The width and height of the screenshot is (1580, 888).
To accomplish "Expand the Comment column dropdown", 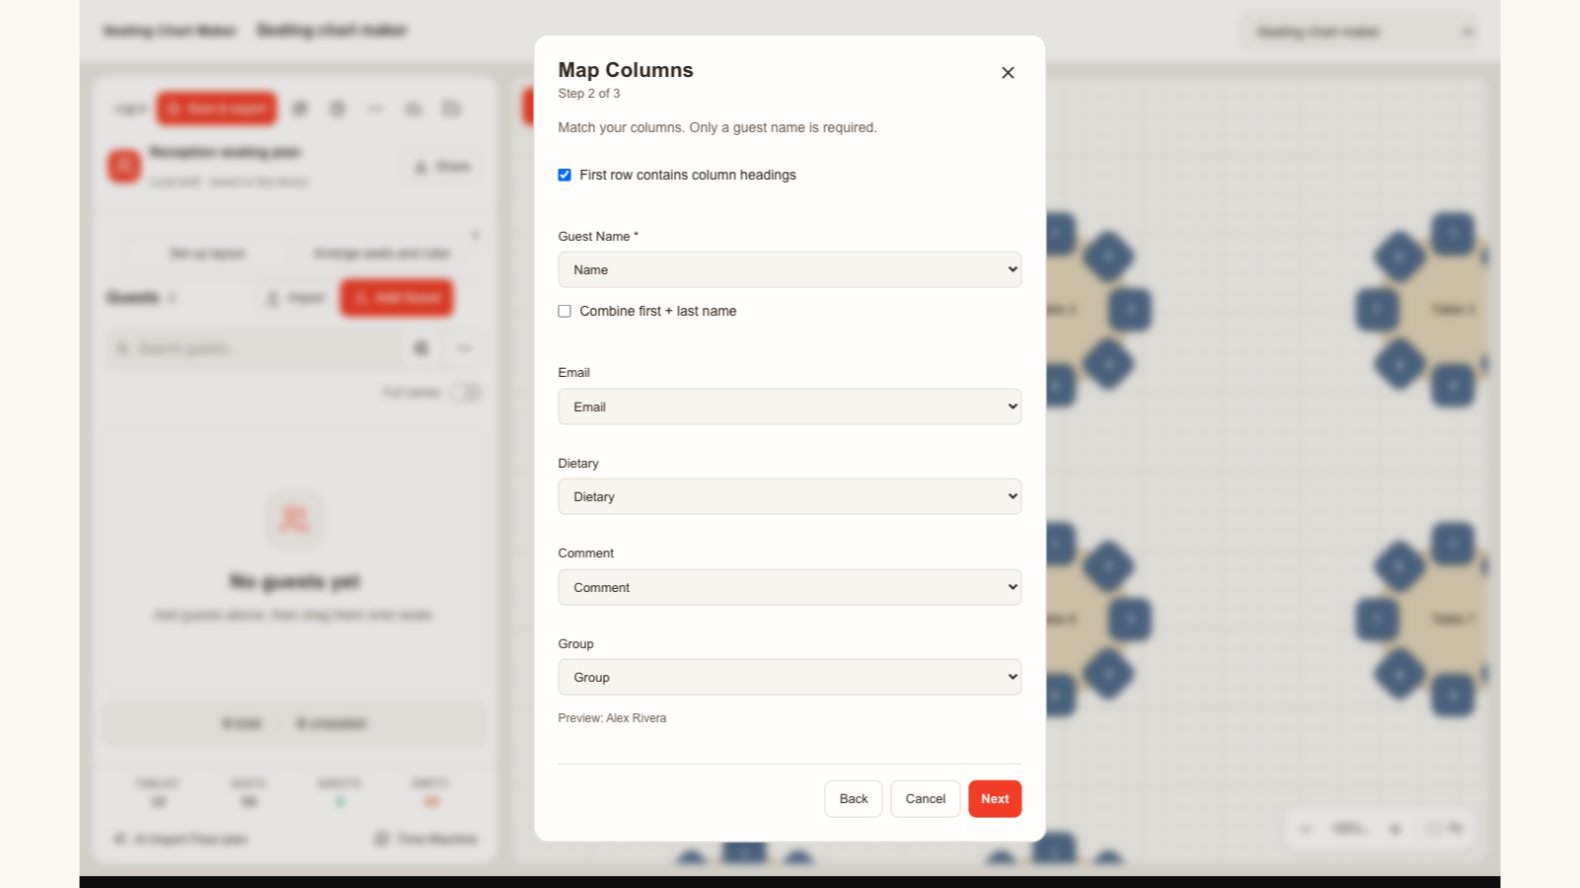I will [790, 587].
